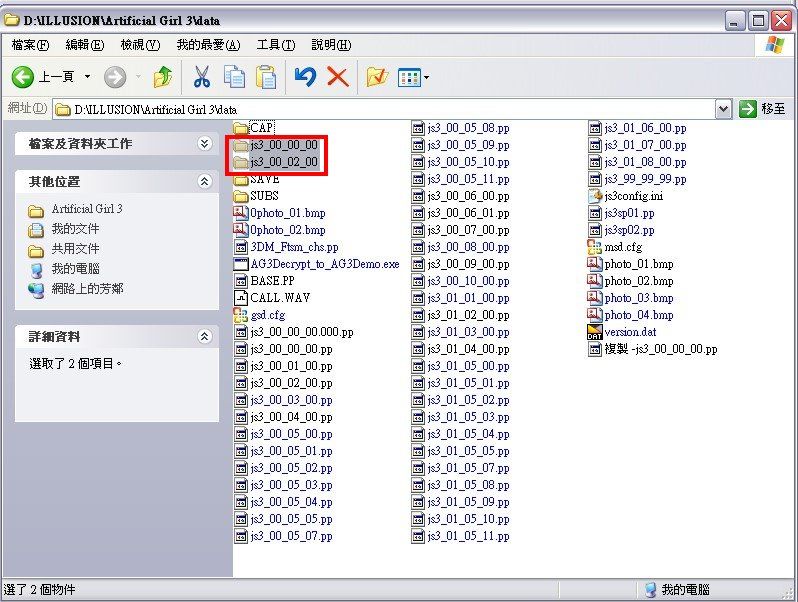Select the AG3Decrypt_to_AG3Demo.exe icon
798x602 pixels.
tap(241, 264)
